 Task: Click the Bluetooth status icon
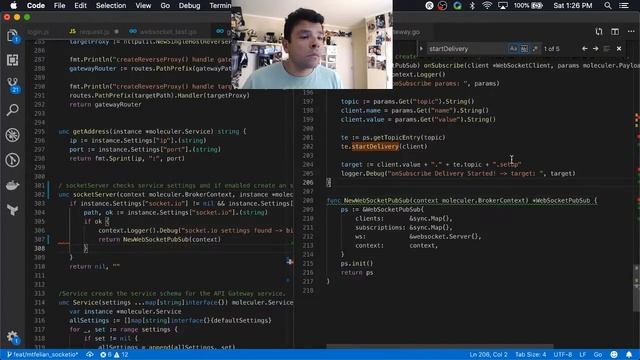[x=472, y=5]
